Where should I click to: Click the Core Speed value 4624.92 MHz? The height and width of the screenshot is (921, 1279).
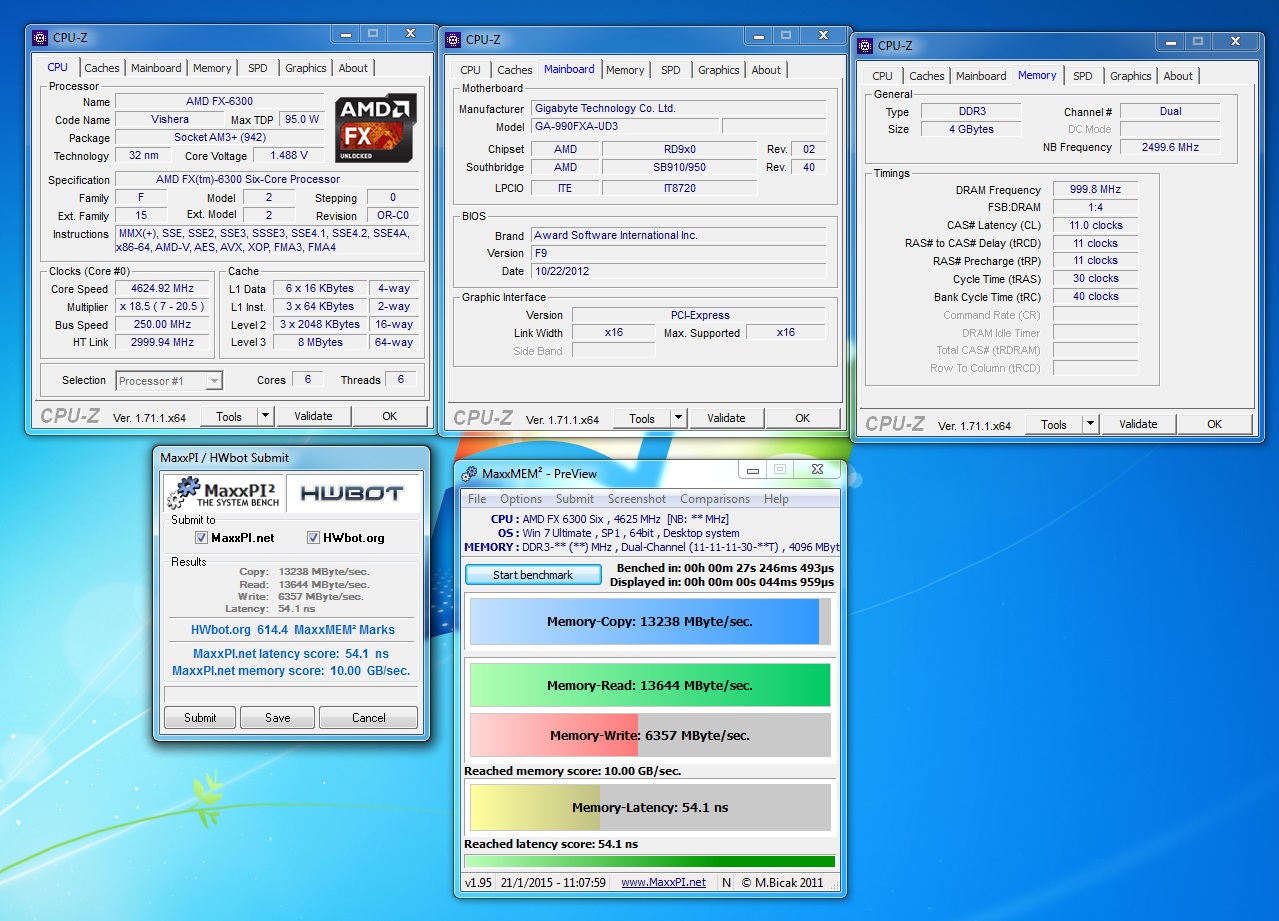pos(163,289)
